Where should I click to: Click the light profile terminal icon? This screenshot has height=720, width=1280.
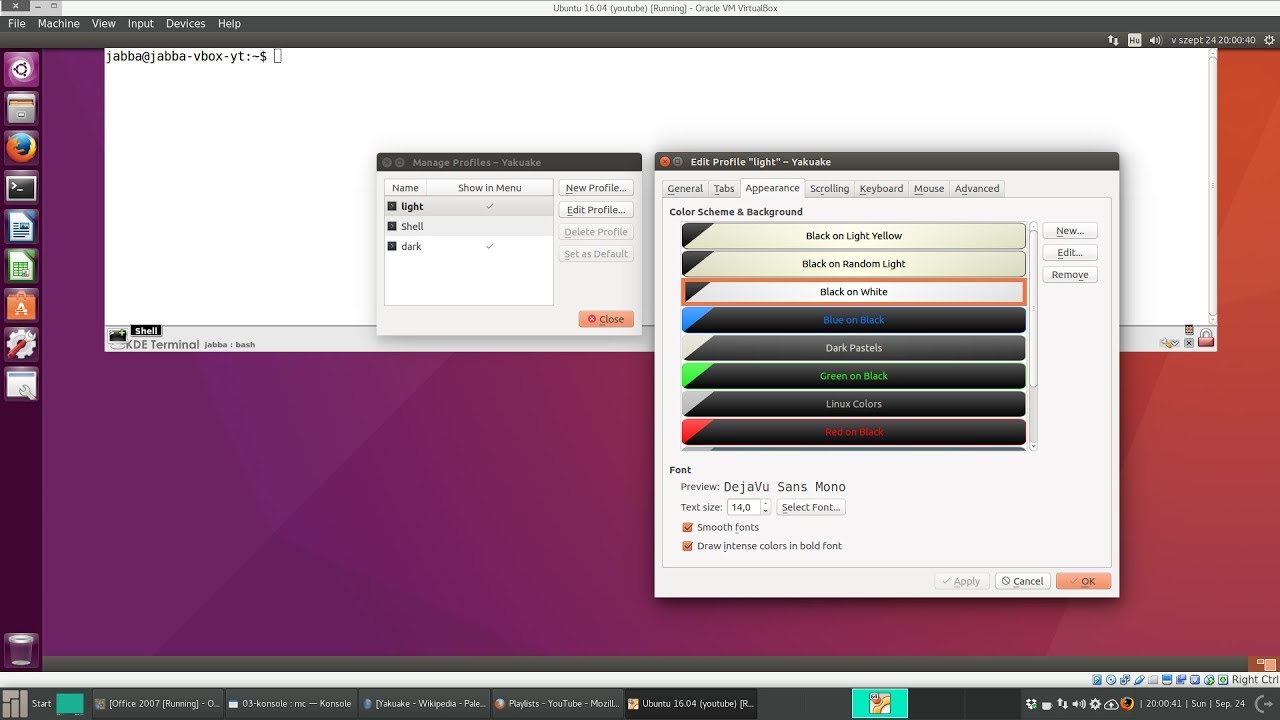pyautogui.click(x=392, y=206)
